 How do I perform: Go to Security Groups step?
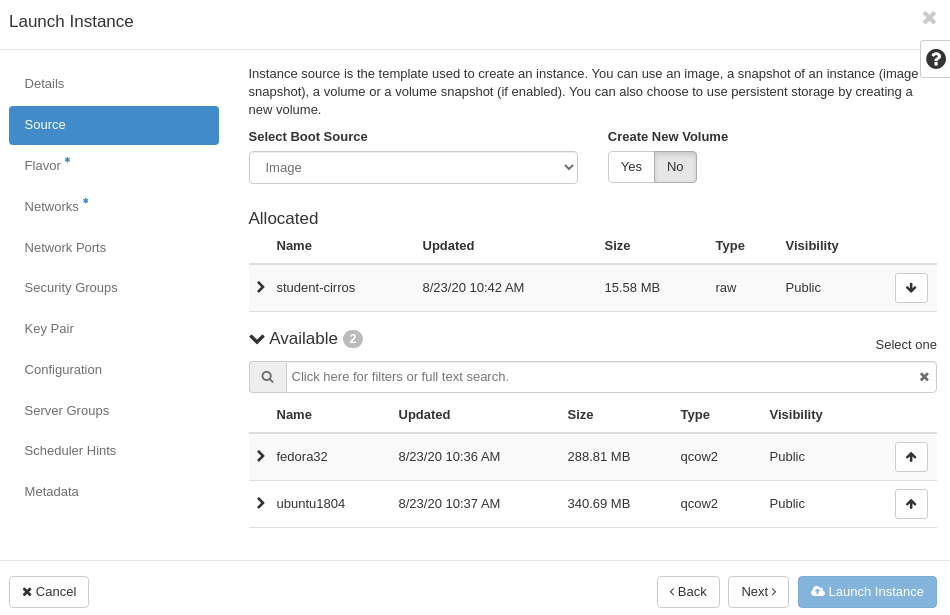tap(114, 288)
